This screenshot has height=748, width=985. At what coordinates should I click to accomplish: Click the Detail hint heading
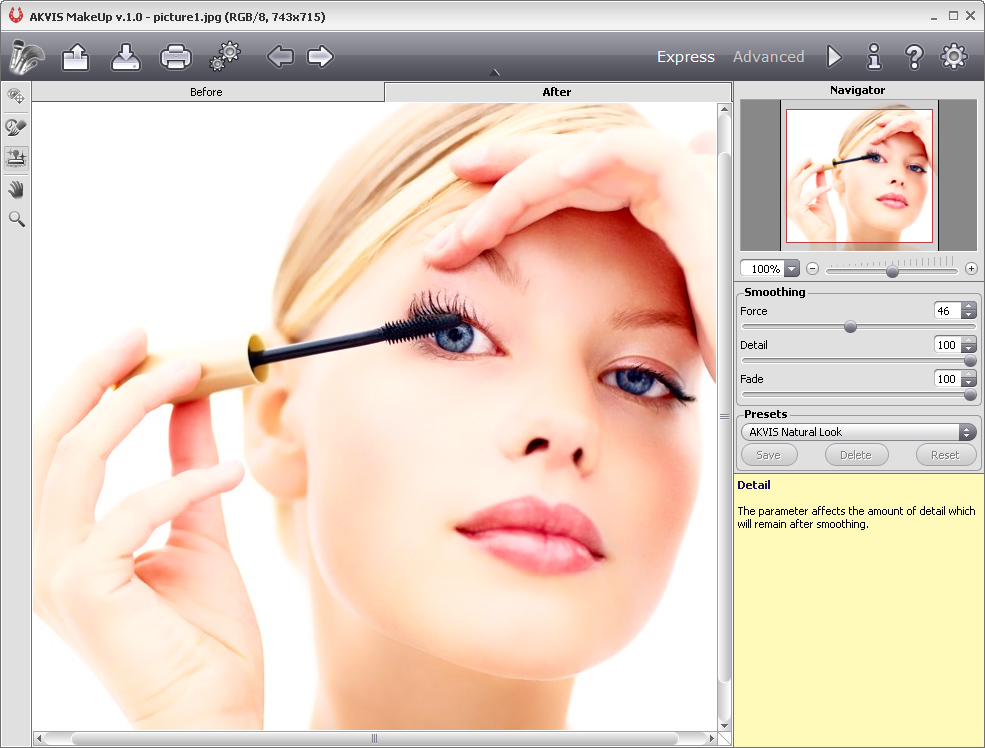pos(754,485)
